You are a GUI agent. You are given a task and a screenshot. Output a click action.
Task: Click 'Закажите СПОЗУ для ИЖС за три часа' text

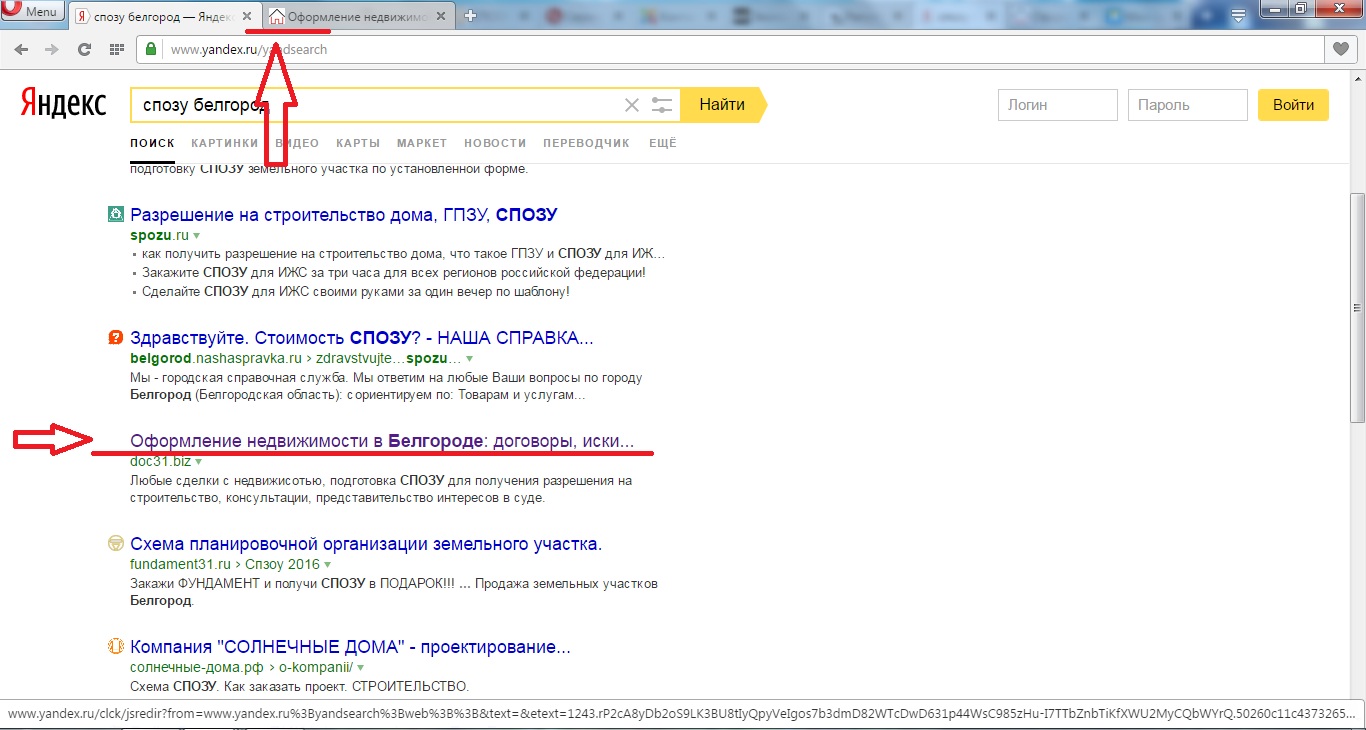tap(394, 272)
